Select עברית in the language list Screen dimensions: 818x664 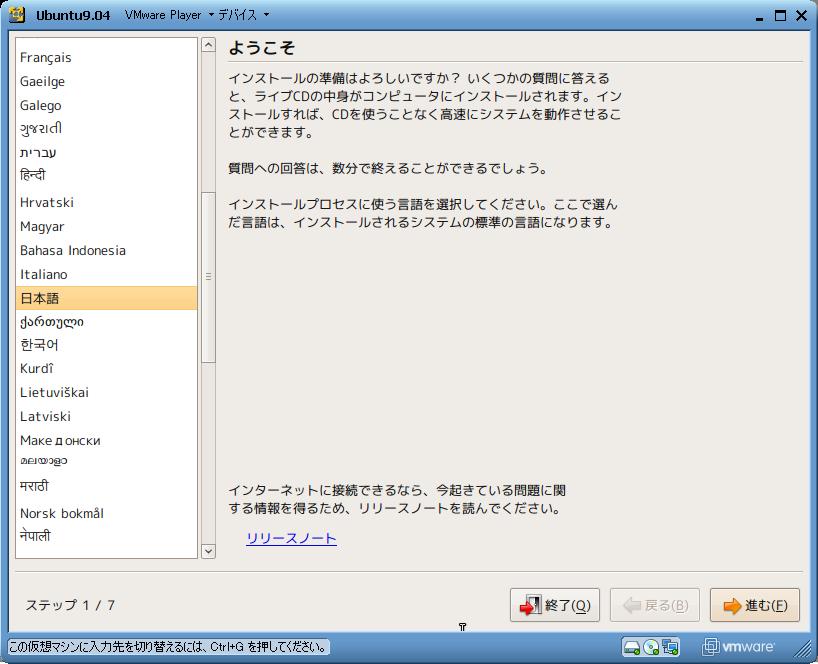point(106,152)
